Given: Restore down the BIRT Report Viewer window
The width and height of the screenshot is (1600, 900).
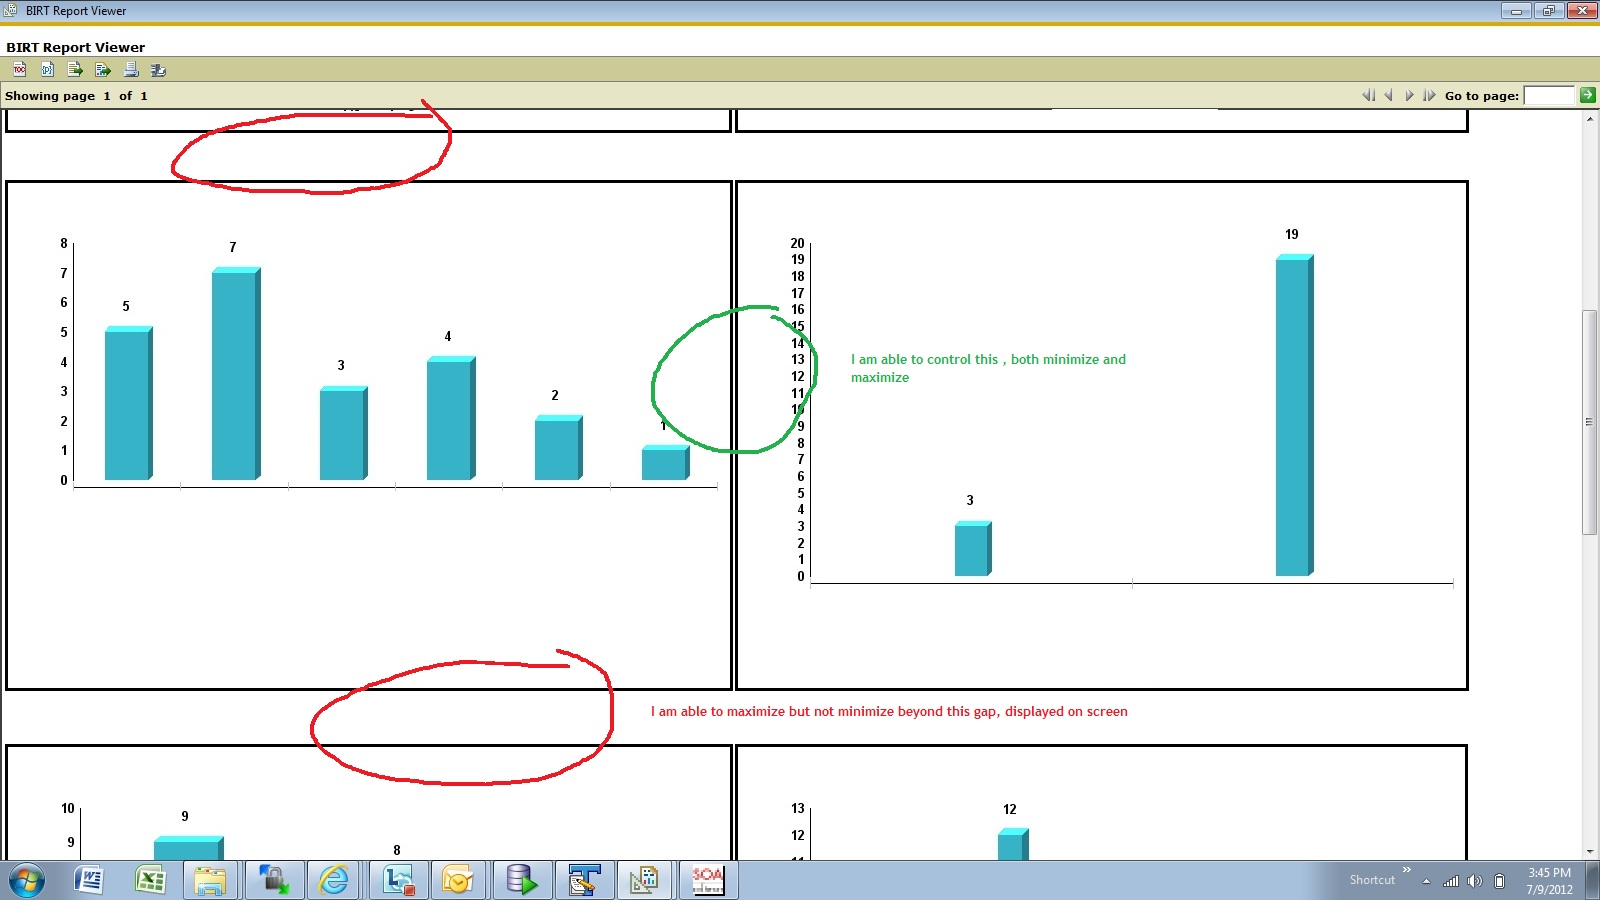Looking at the screenshot, I should tap(1549, 11).
